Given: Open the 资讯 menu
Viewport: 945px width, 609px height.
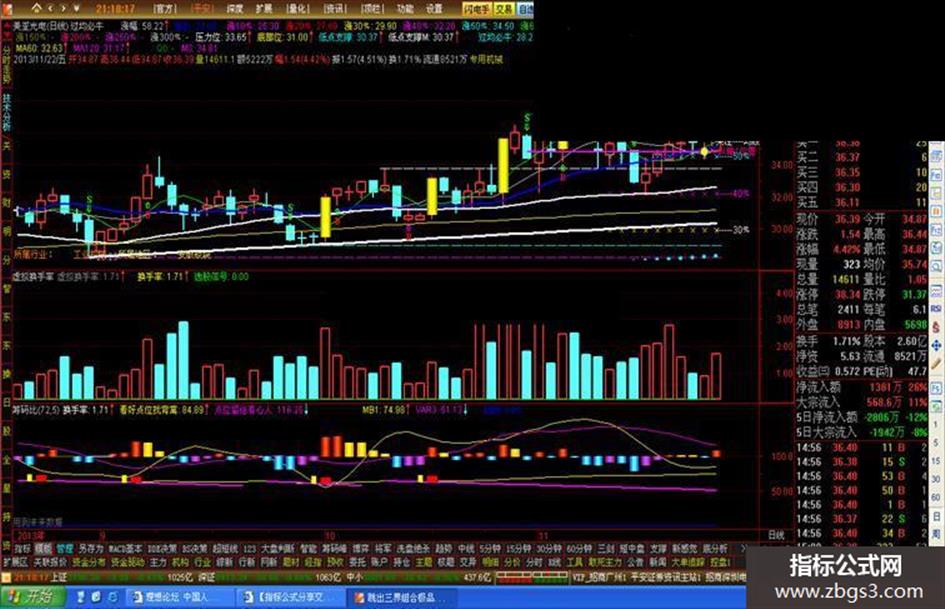Looking at the screenshot, I should (x=335, y=8).
